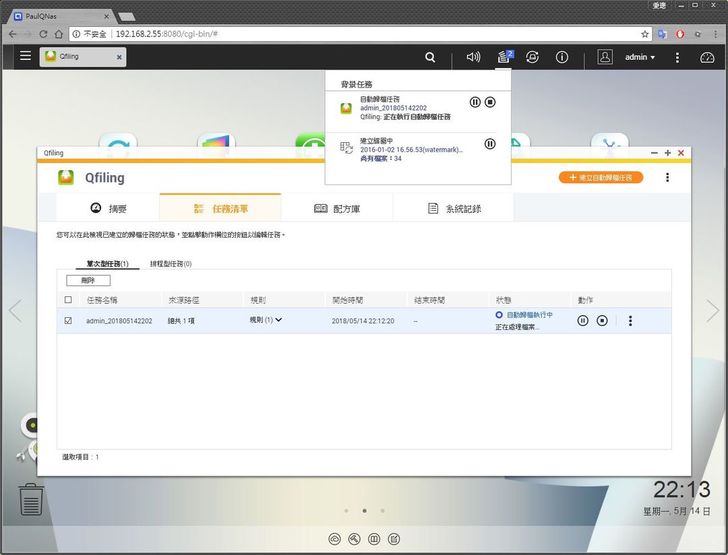Open the desktop trash can
The height and width of the screenshot is (555, 728).
coord(32,498)
